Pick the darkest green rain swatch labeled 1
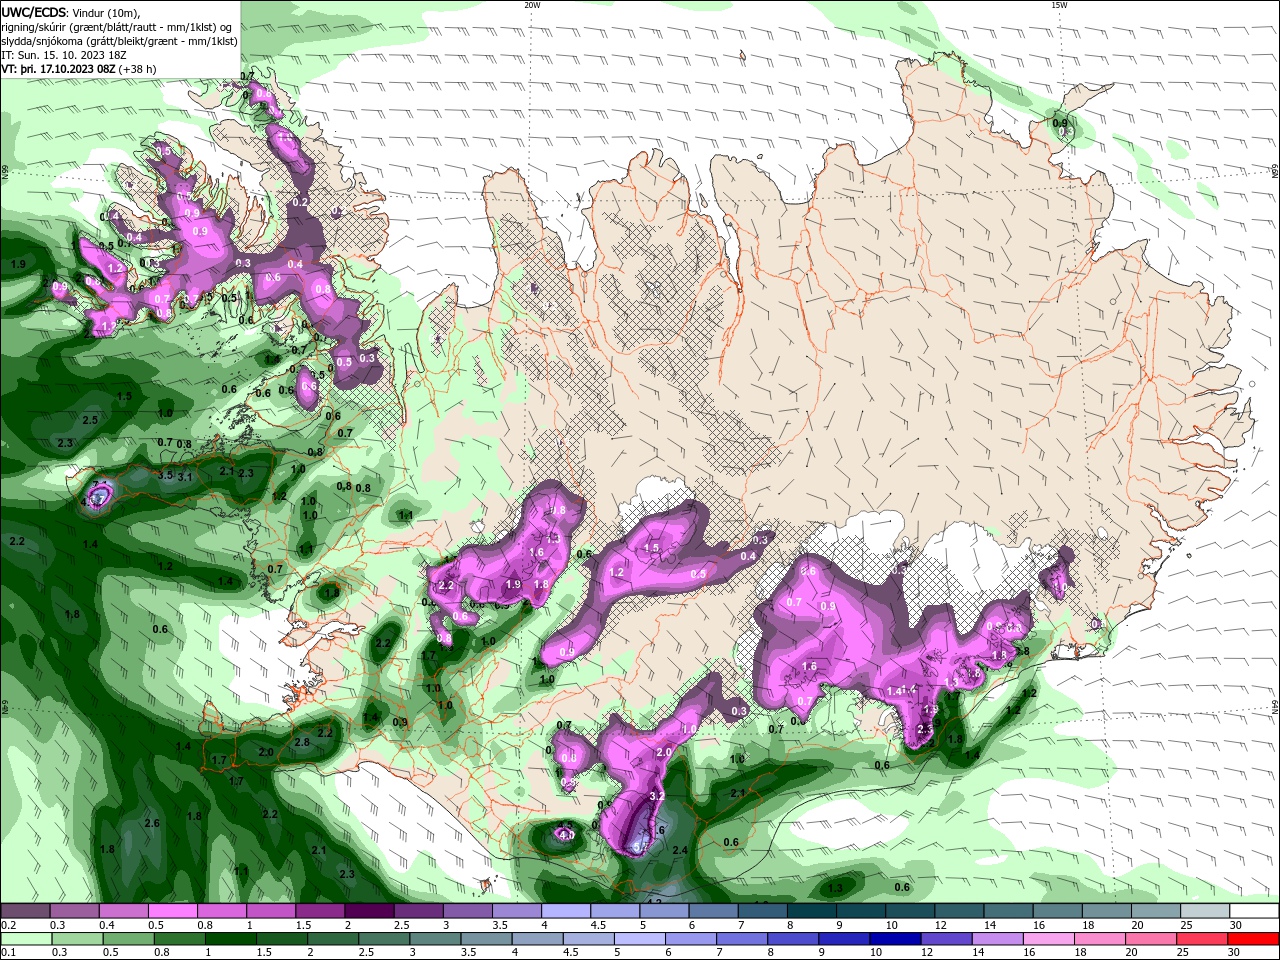The image size is (1280, 960). tap(230, 939)
